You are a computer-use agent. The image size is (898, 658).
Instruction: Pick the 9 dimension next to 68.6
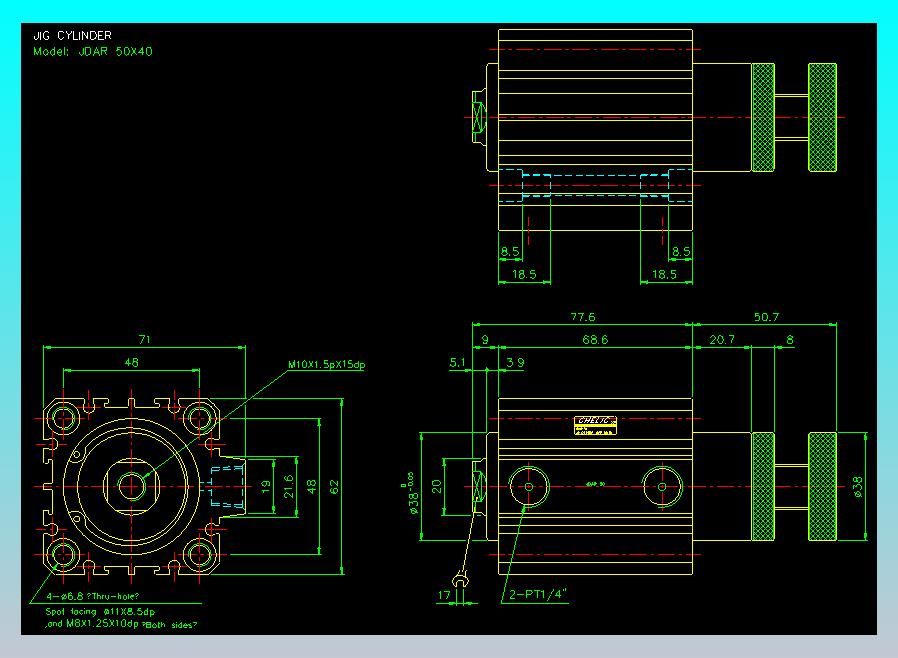click(x=485, y=340)
